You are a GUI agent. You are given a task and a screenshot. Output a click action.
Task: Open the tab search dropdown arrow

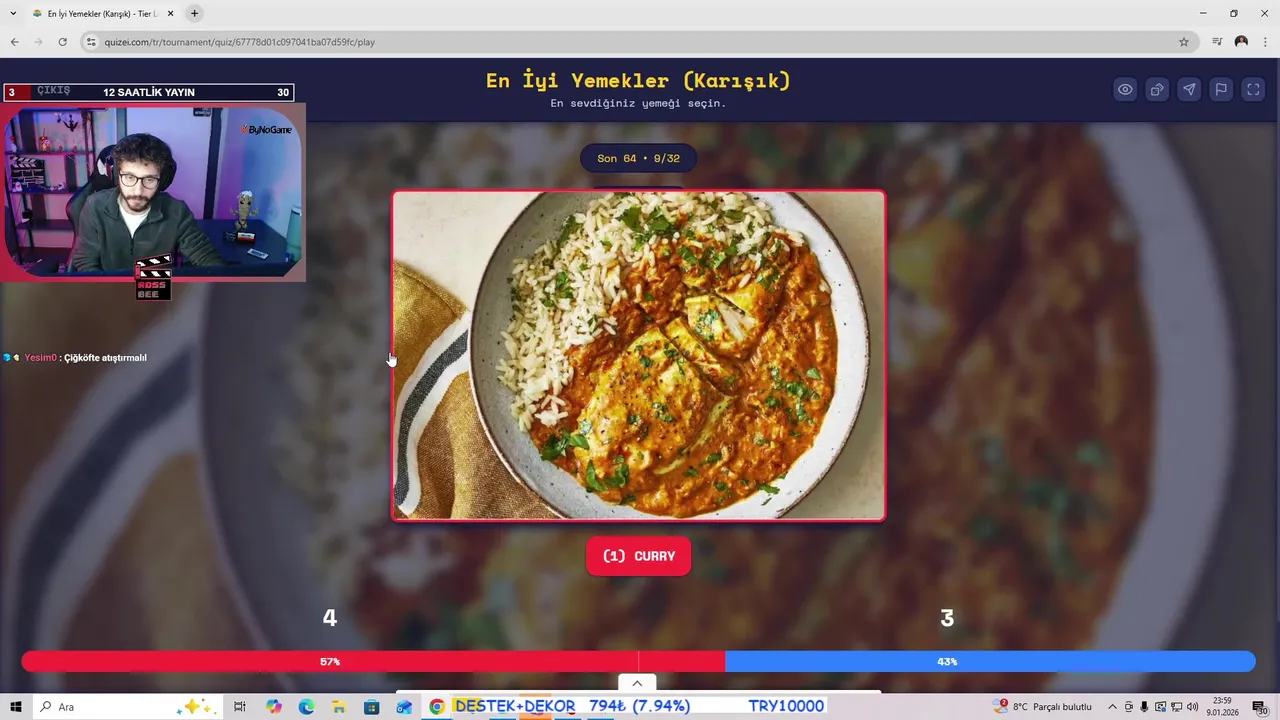click(12, 14)
